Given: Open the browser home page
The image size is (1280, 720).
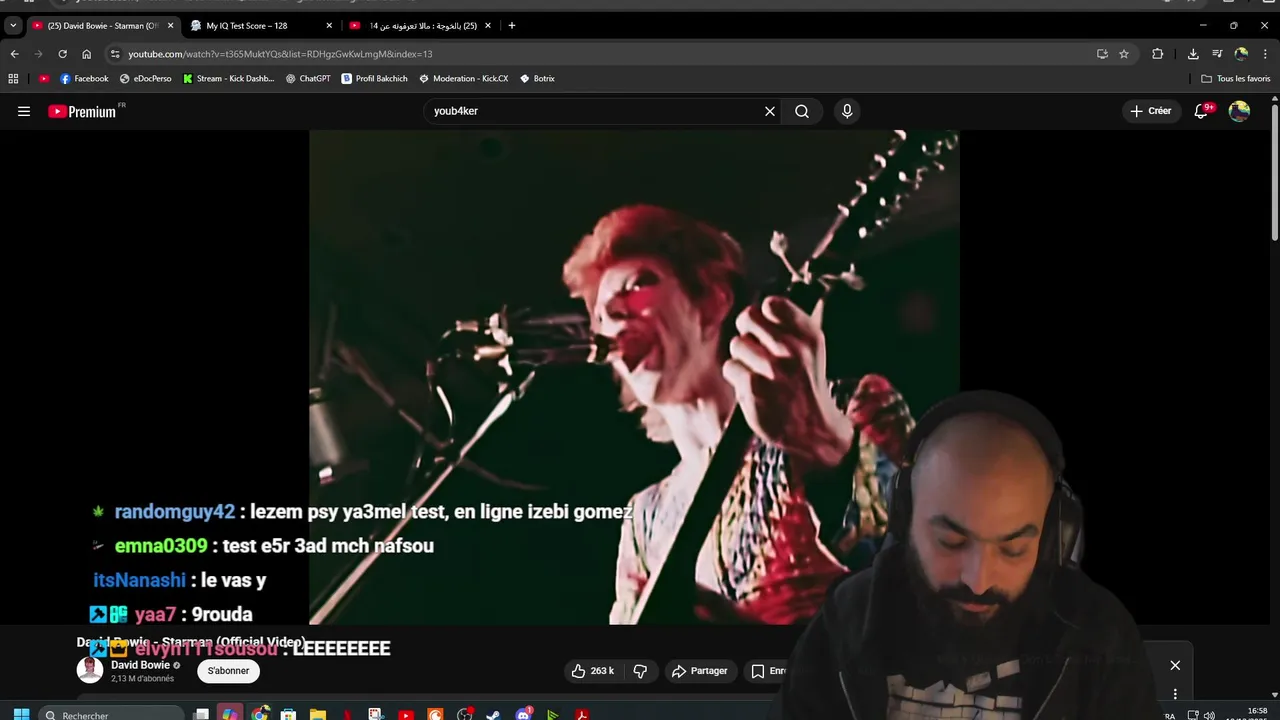Looking at the screenshot, I should [x=86, y=54].
